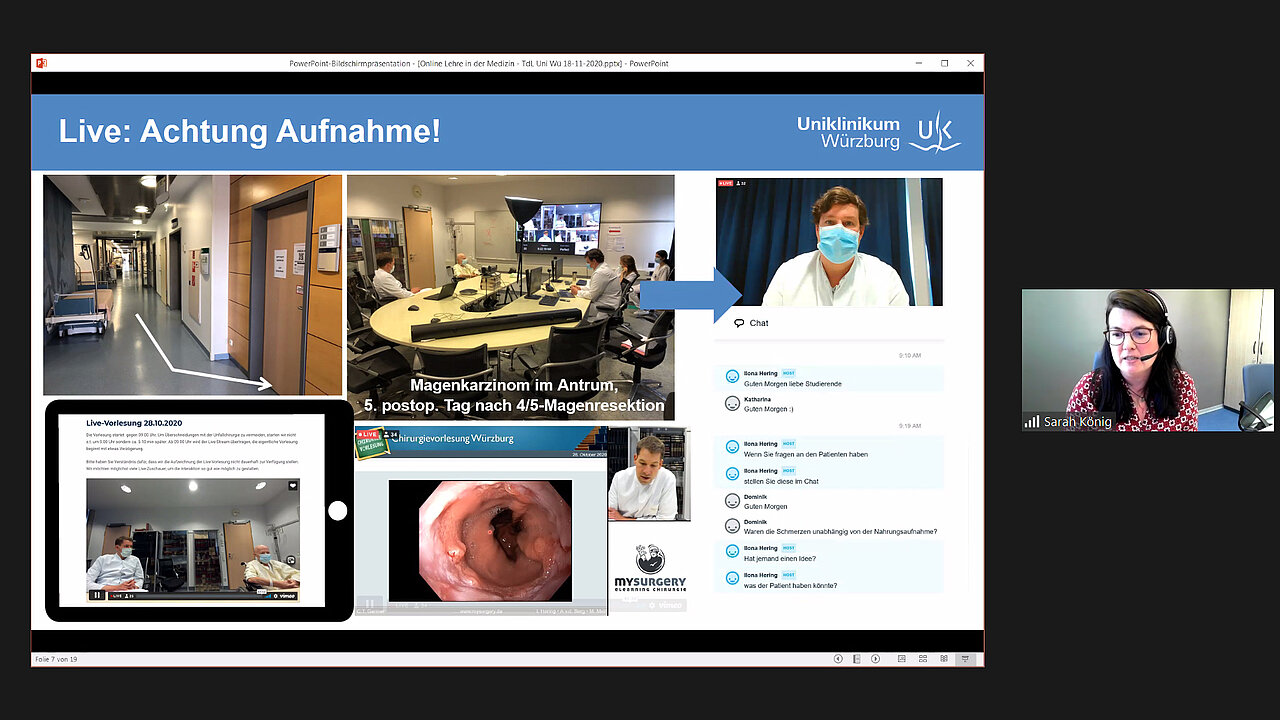Click the endoscopy image in the lecture
This screenshot has height=720, width=1280.
(x=480, y=540)
